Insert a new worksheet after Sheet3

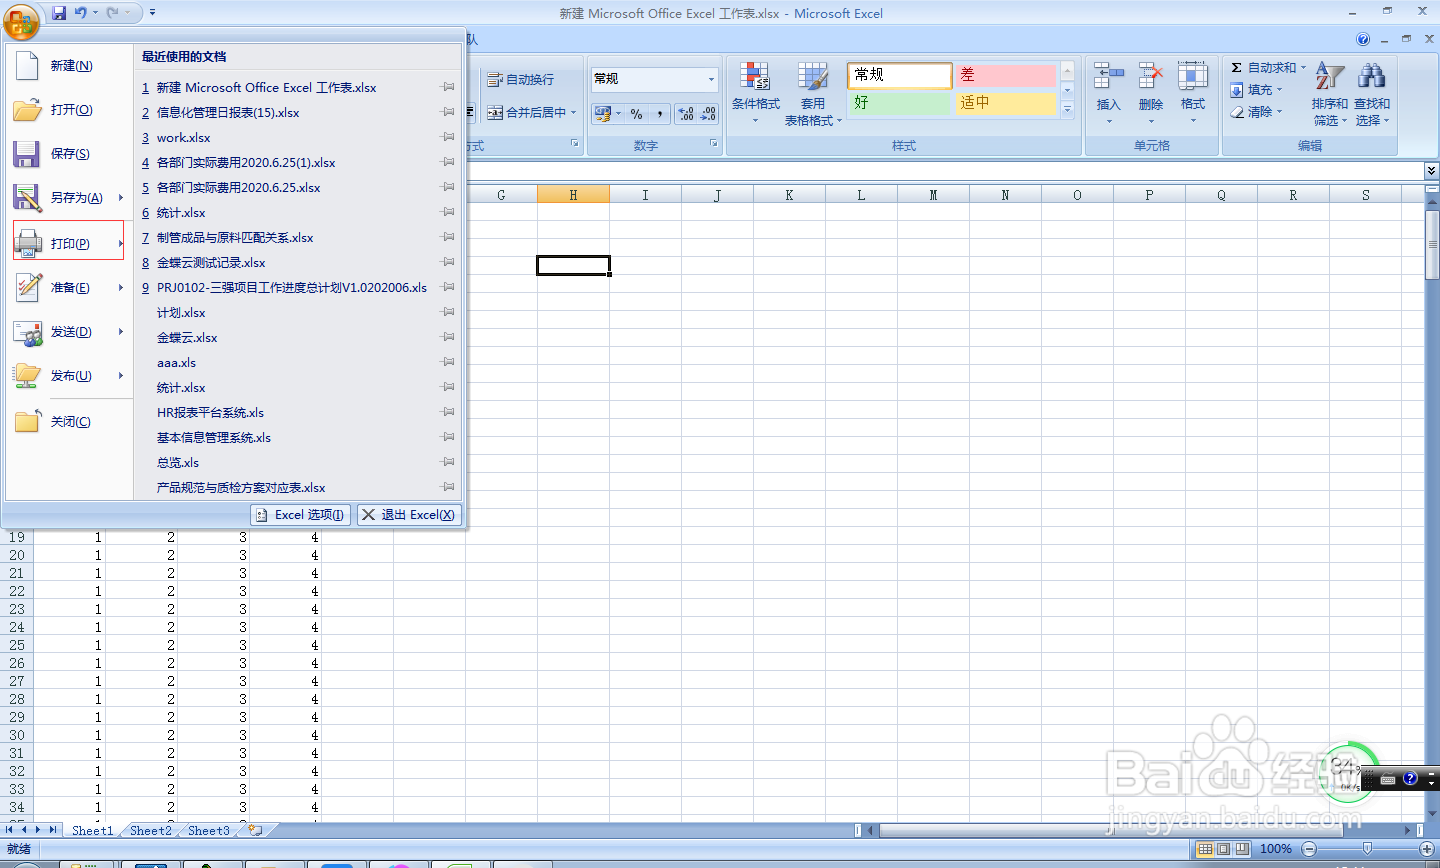point(256,830)
